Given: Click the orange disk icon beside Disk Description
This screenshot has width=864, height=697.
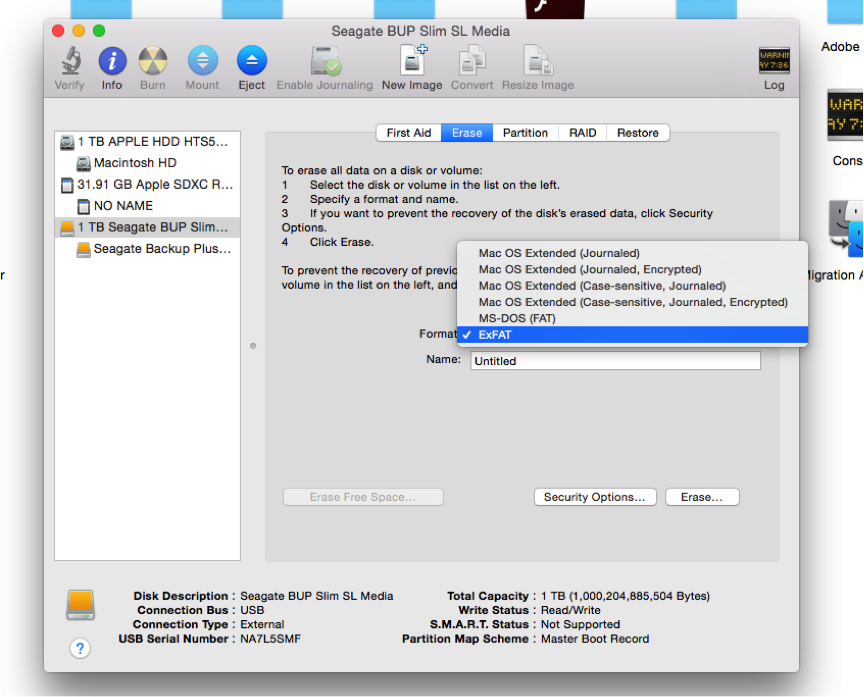Looking at the screenshot, I should (80, 605).
